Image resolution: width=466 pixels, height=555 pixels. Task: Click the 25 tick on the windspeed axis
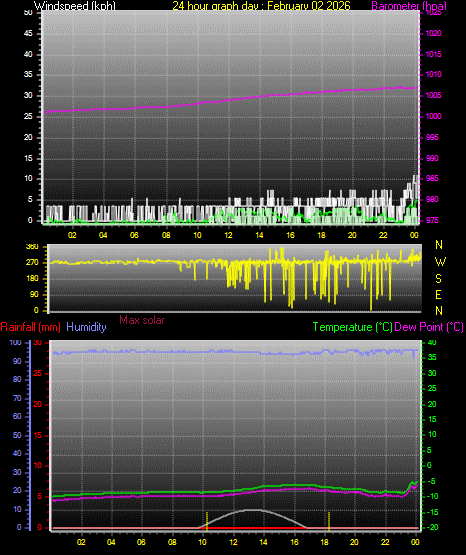(28, 116)
